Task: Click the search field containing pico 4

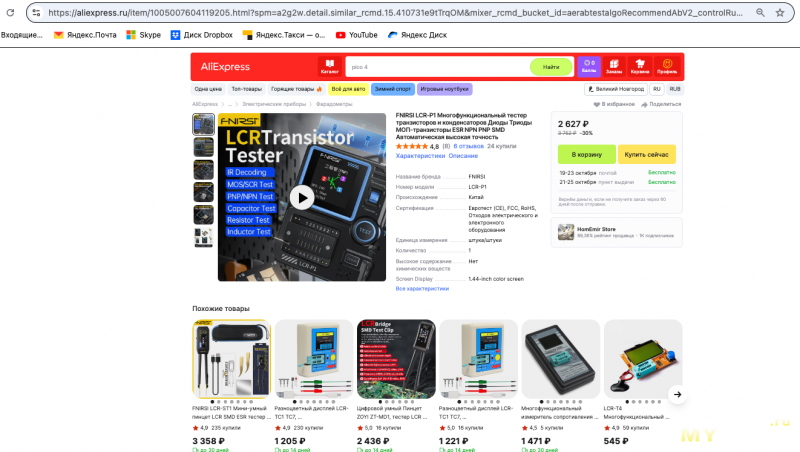Action: (438, 67)
